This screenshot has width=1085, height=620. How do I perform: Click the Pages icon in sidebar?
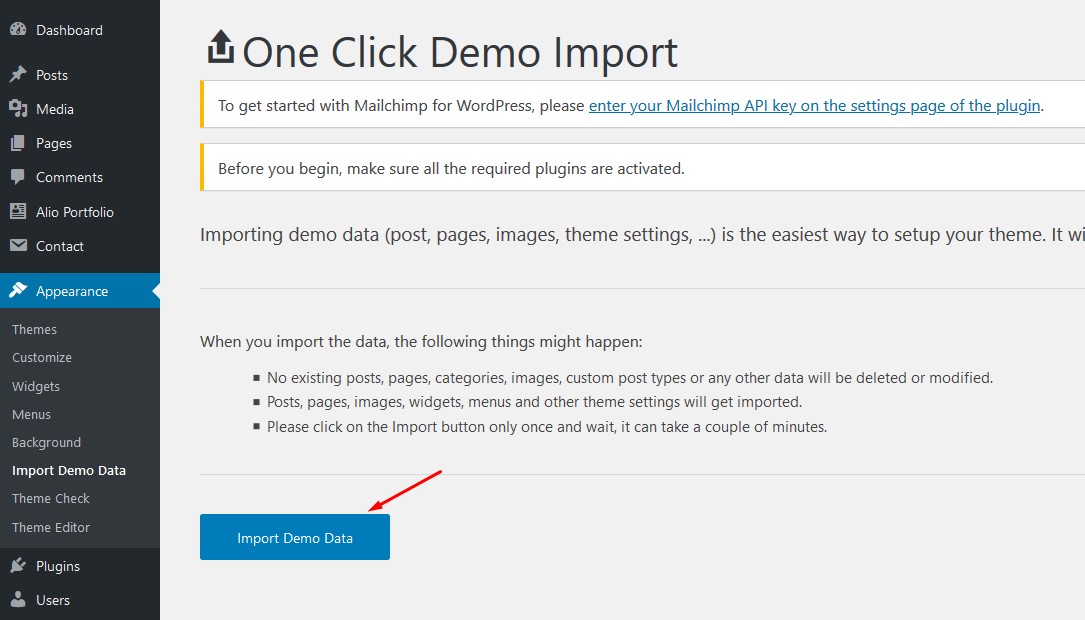click(x=18, y=143)
